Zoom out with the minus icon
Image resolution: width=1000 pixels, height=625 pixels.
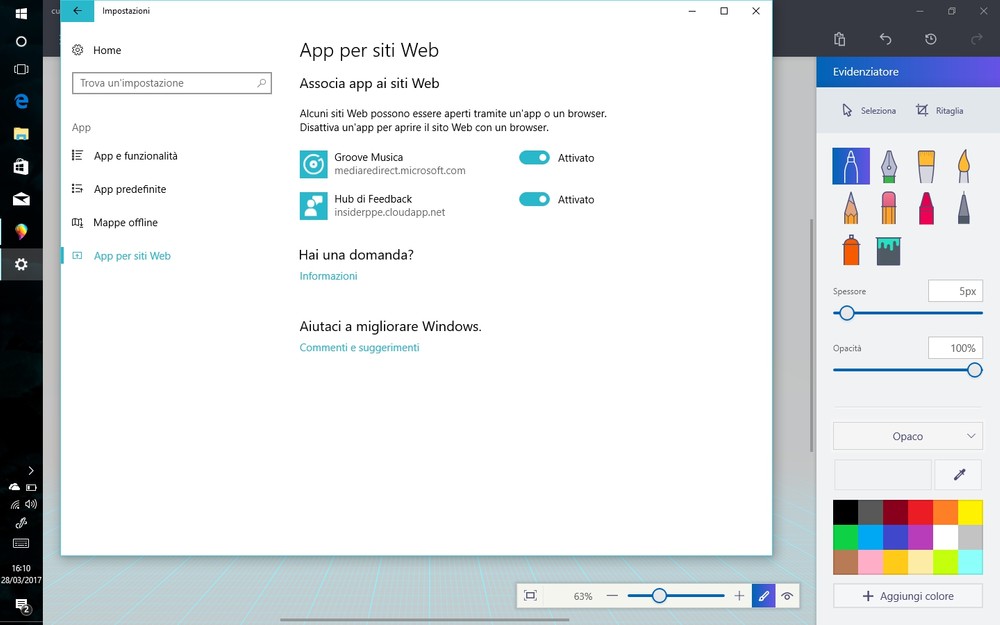pyautogui.click(x=612, y=596)
